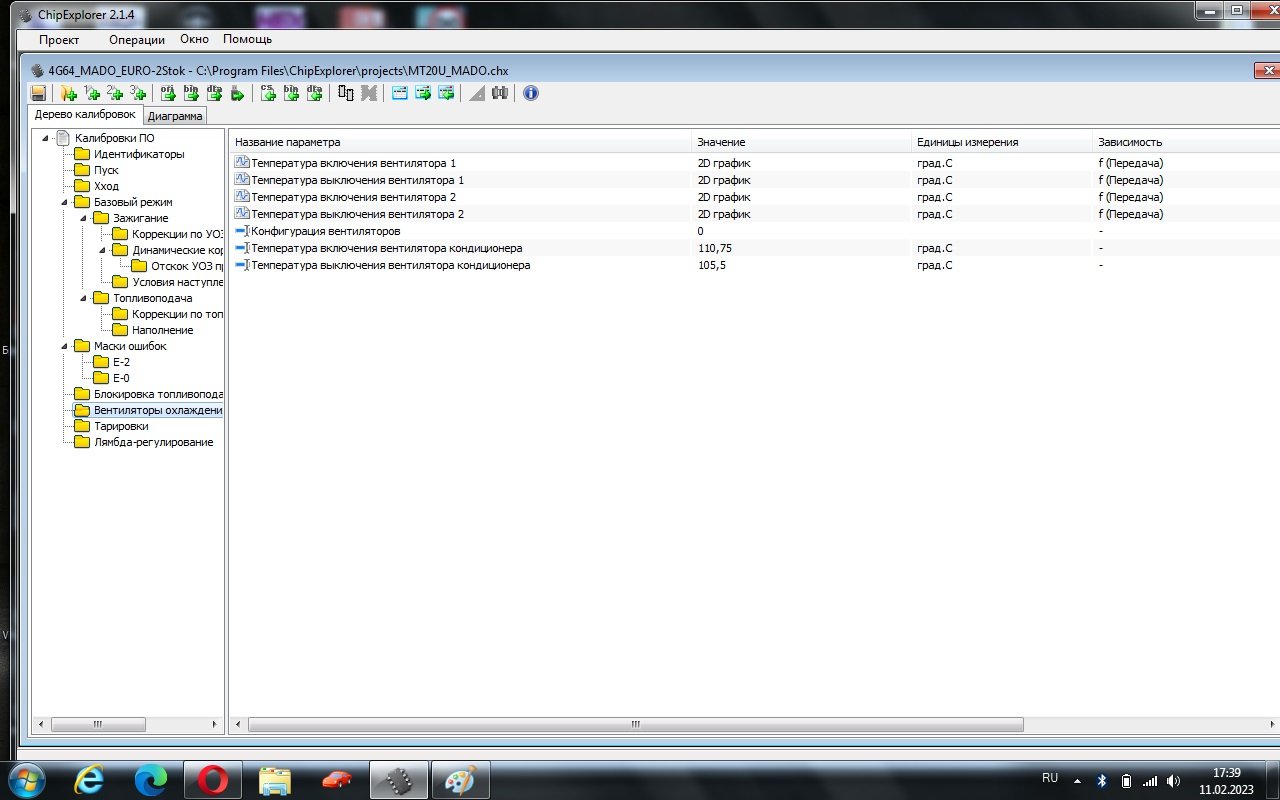Launch Opera browser from the taskbar

212,780
